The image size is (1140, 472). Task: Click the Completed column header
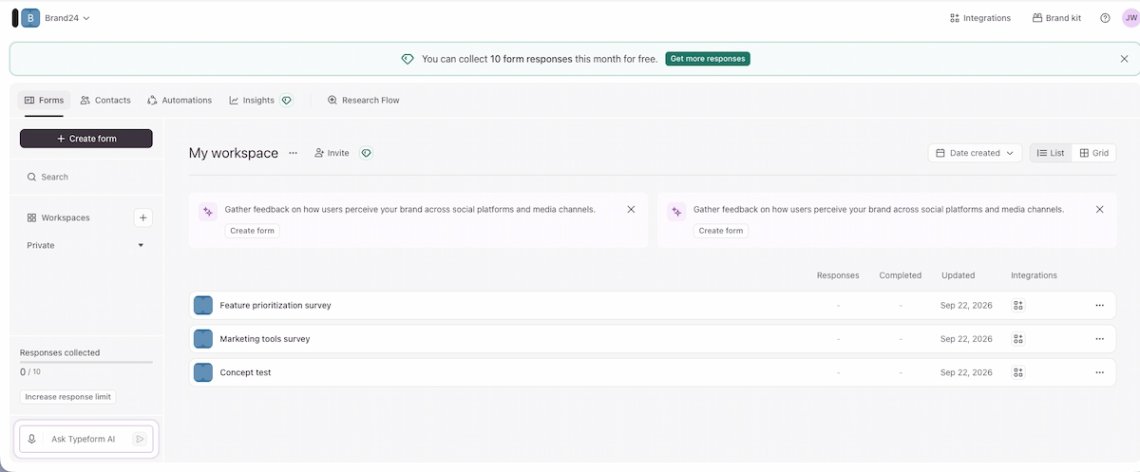(x=900, y=276)
